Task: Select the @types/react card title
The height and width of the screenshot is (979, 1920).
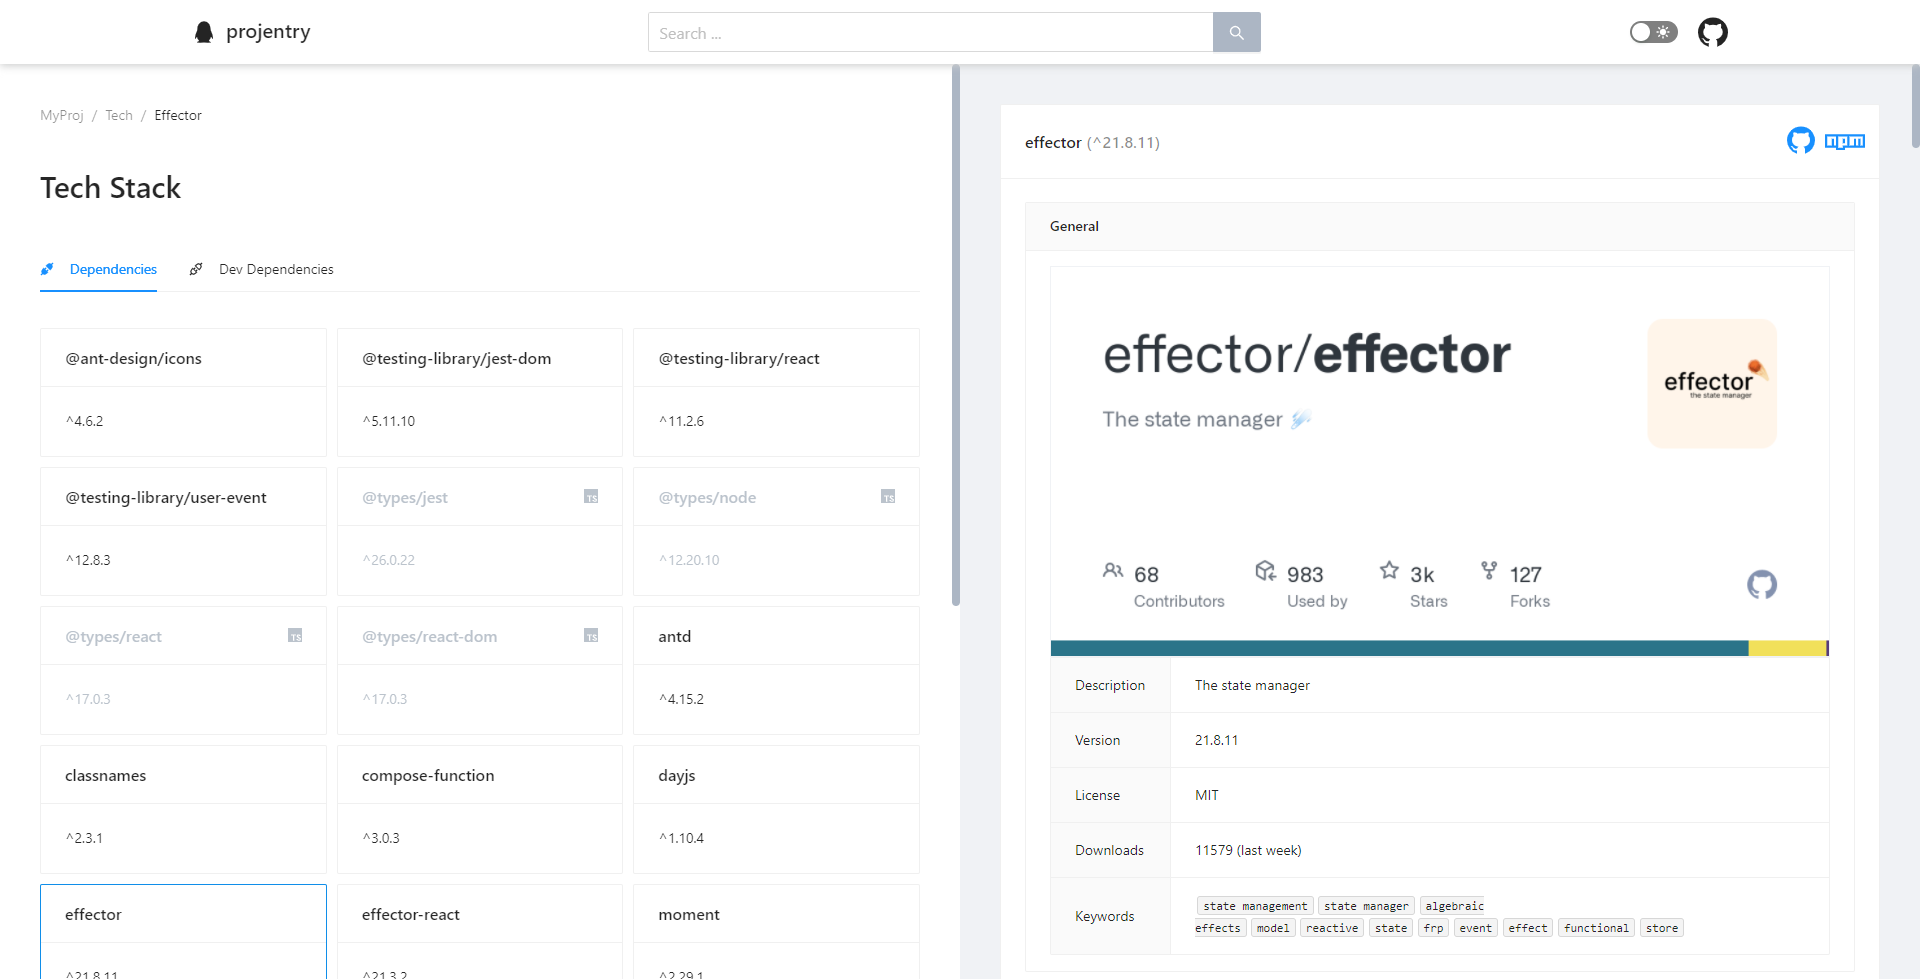Action: point(113,636)
